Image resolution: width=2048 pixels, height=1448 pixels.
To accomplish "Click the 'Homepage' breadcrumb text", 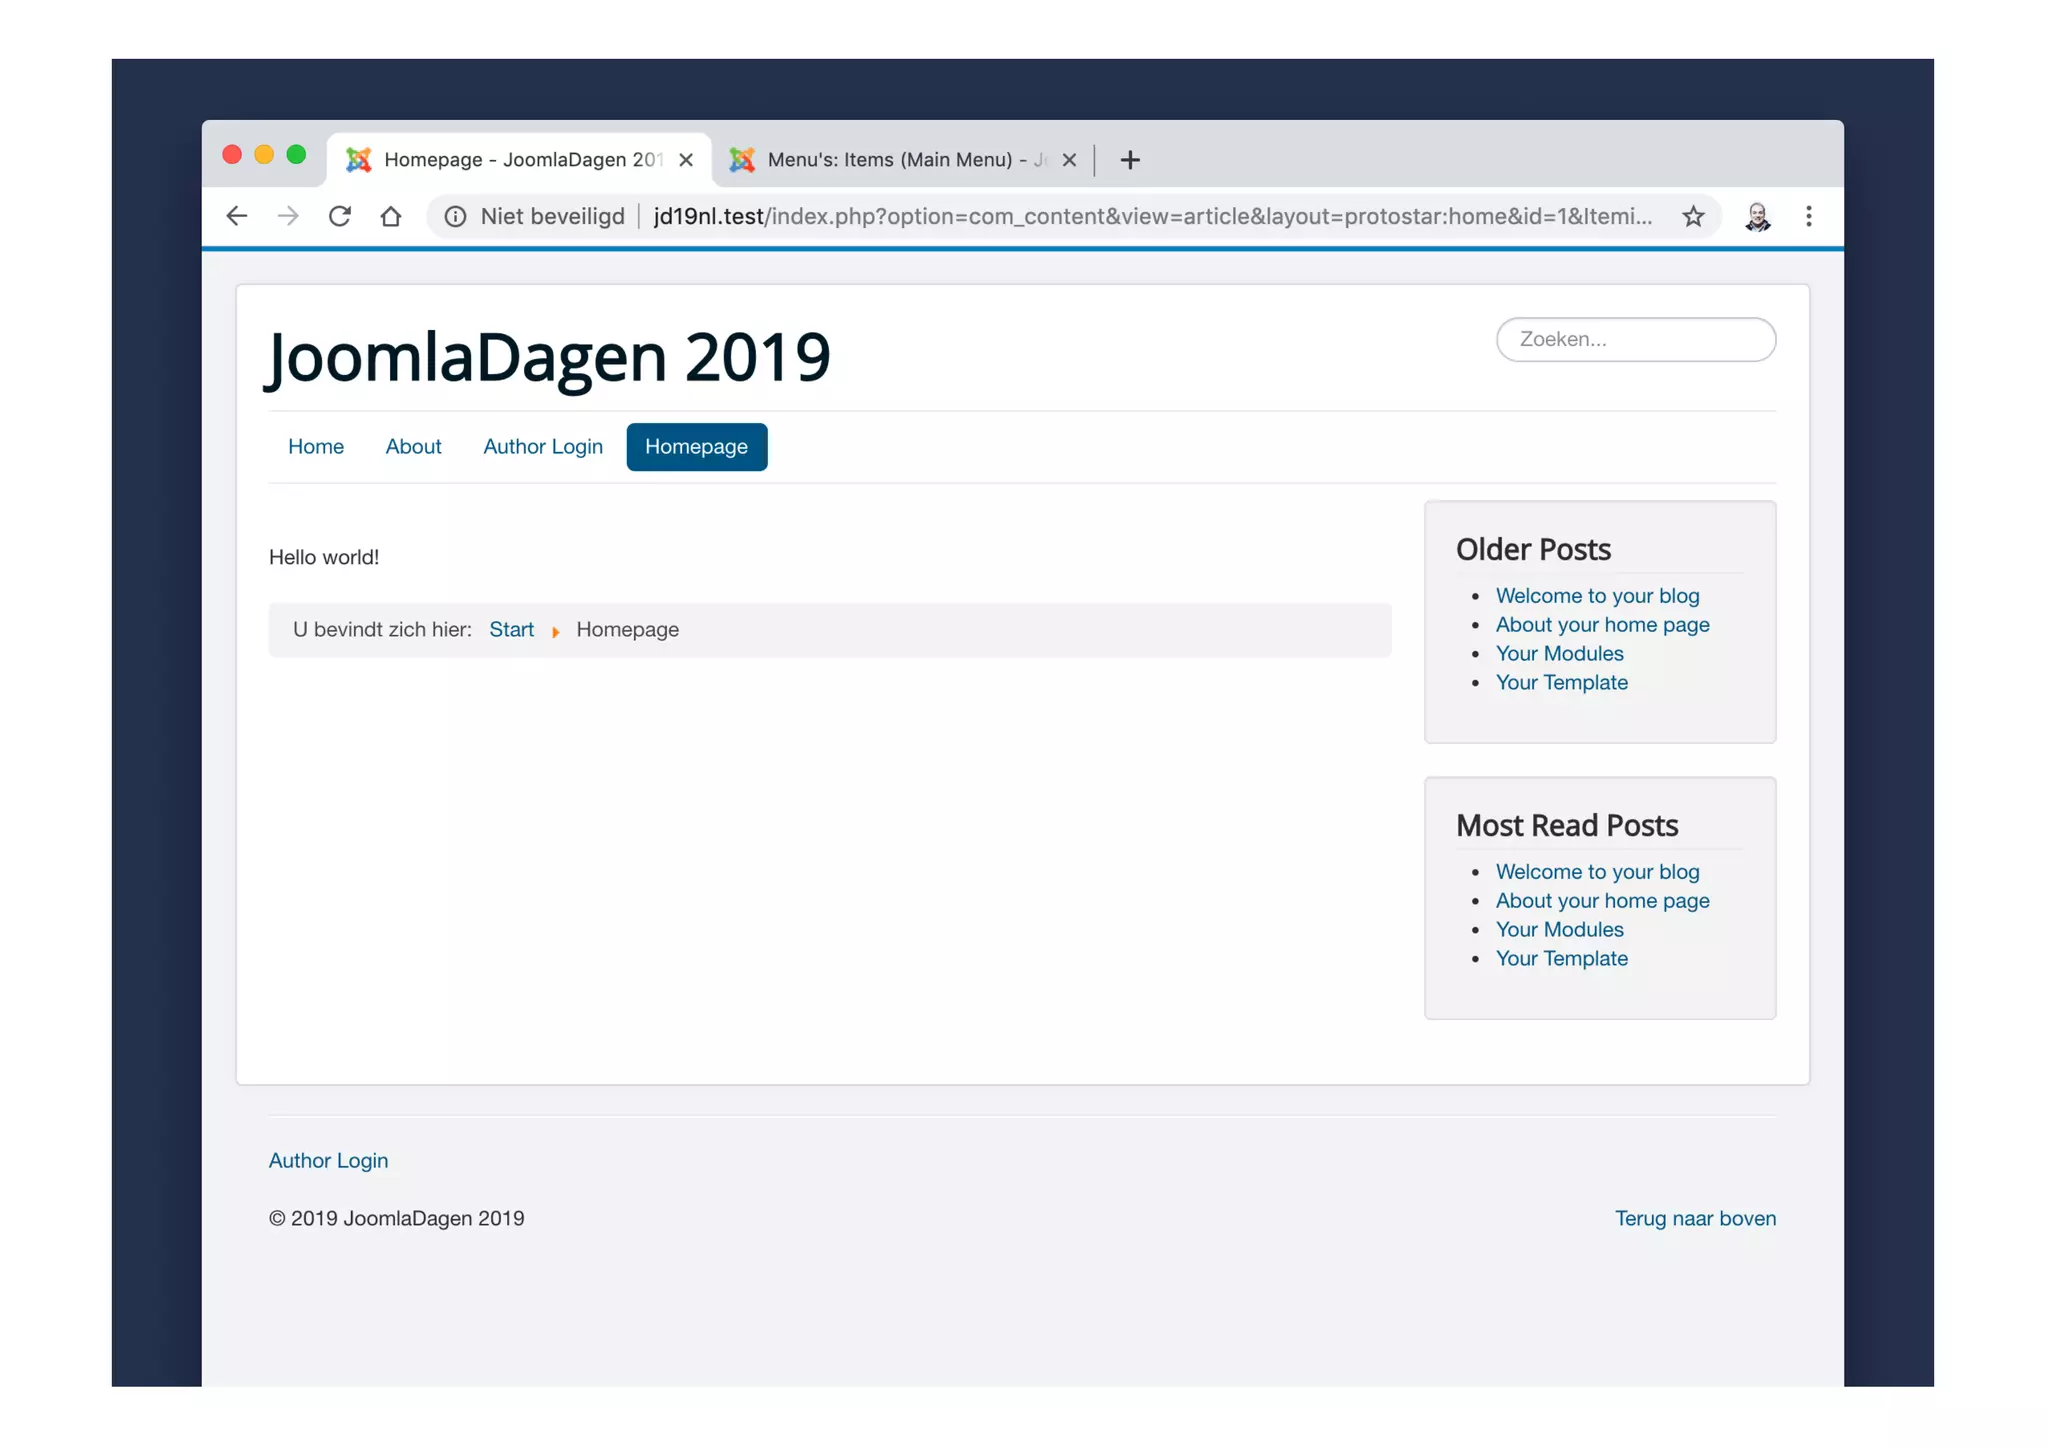I will [x=627, y=629].
